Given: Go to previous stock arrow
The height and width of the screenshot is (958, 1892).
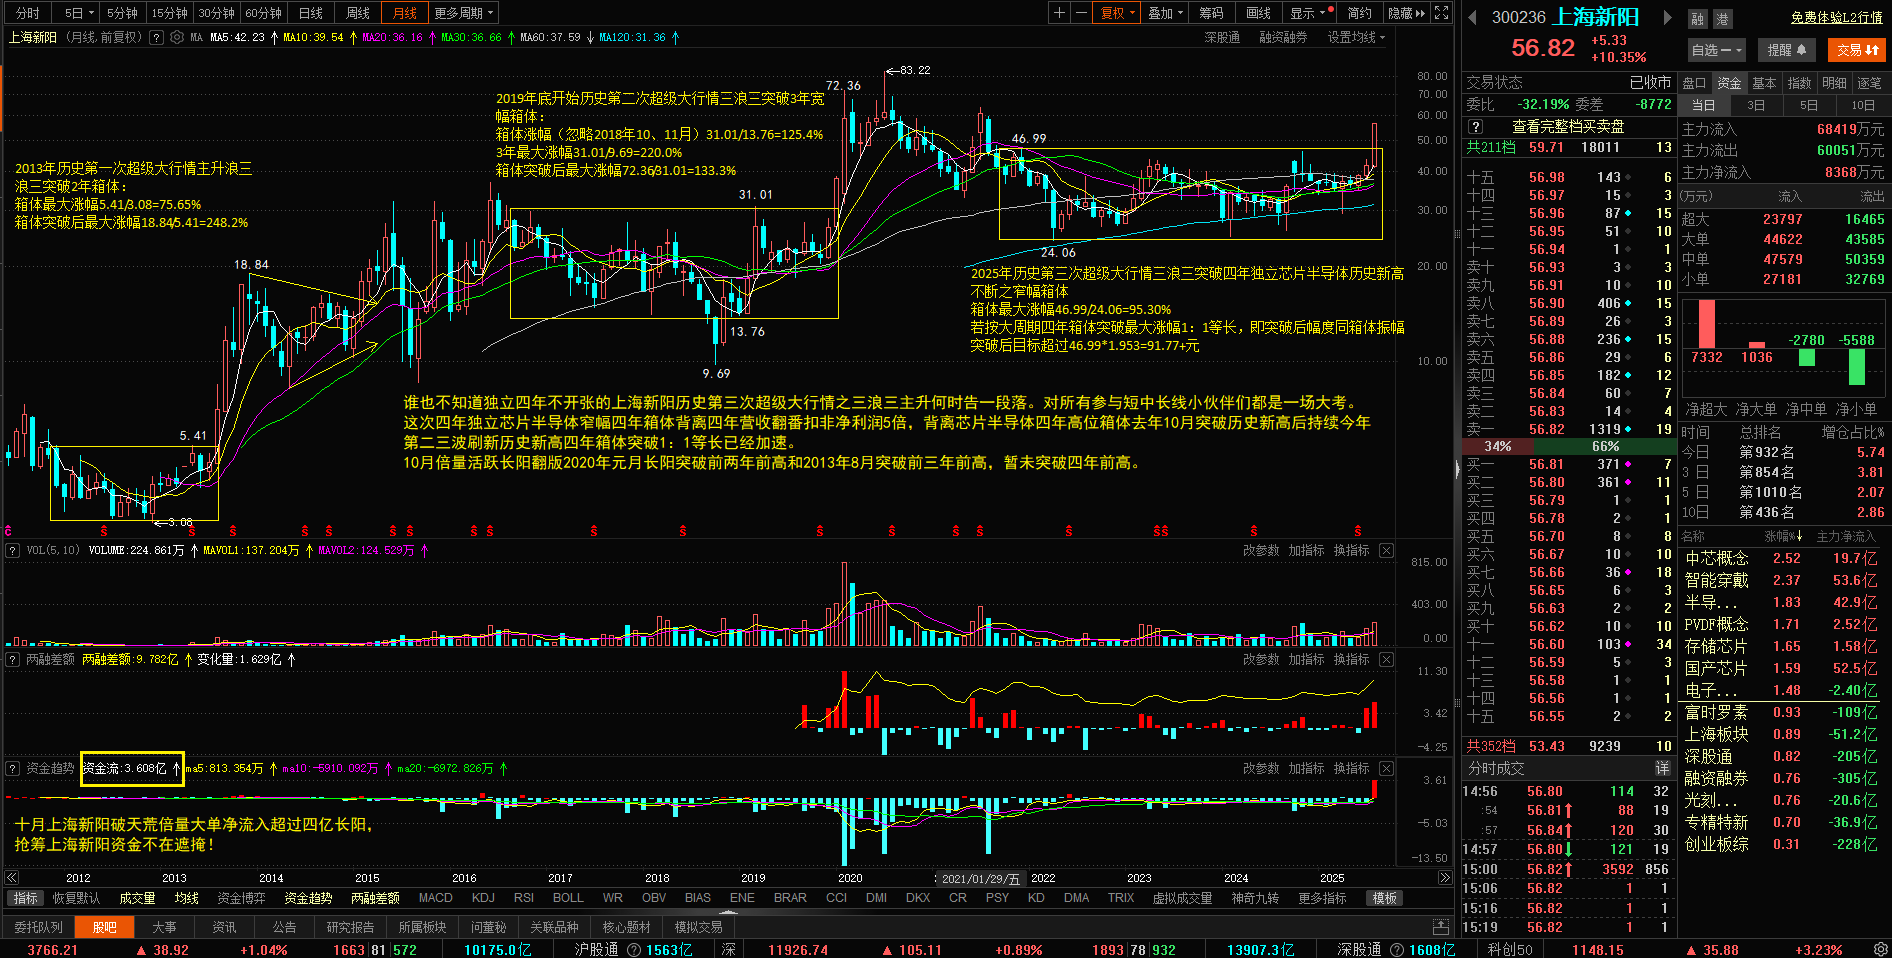Looking at the screenshot, I should tap(1472, 17).
